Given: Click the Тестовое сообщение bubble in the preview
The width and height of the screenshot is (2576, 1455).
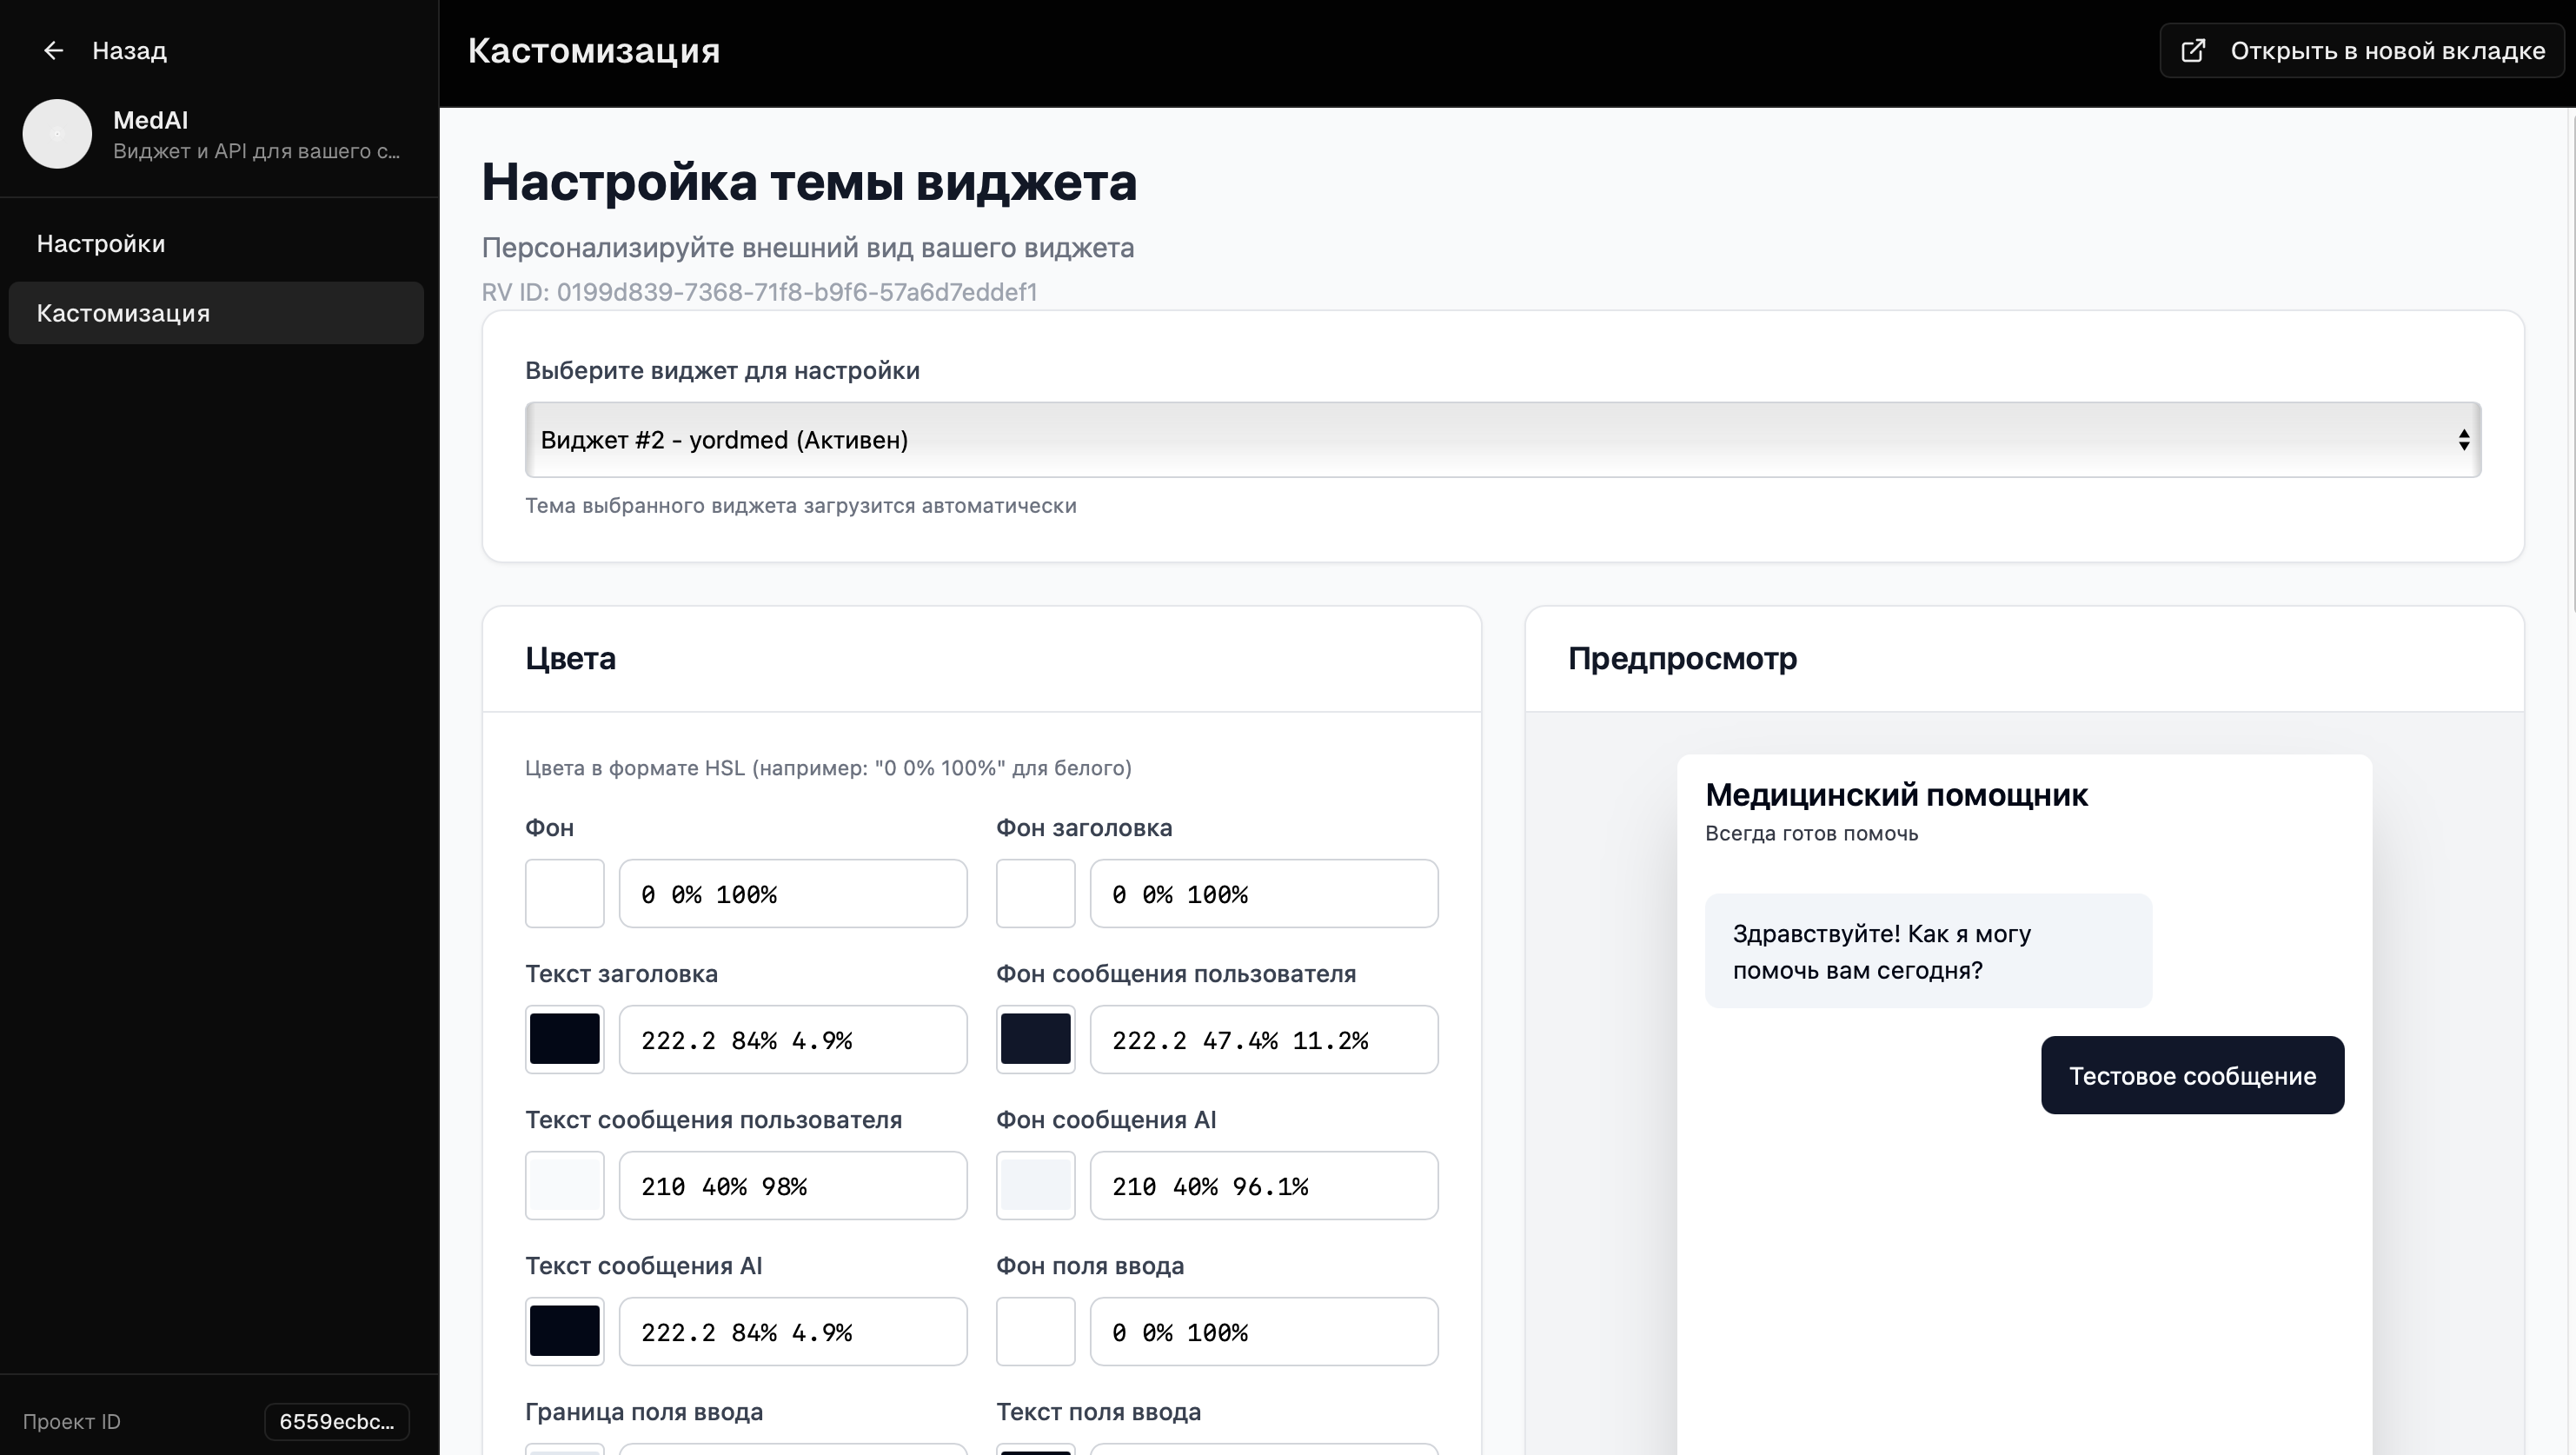Looking at the screenshot, I should tap(2192, 1075).
